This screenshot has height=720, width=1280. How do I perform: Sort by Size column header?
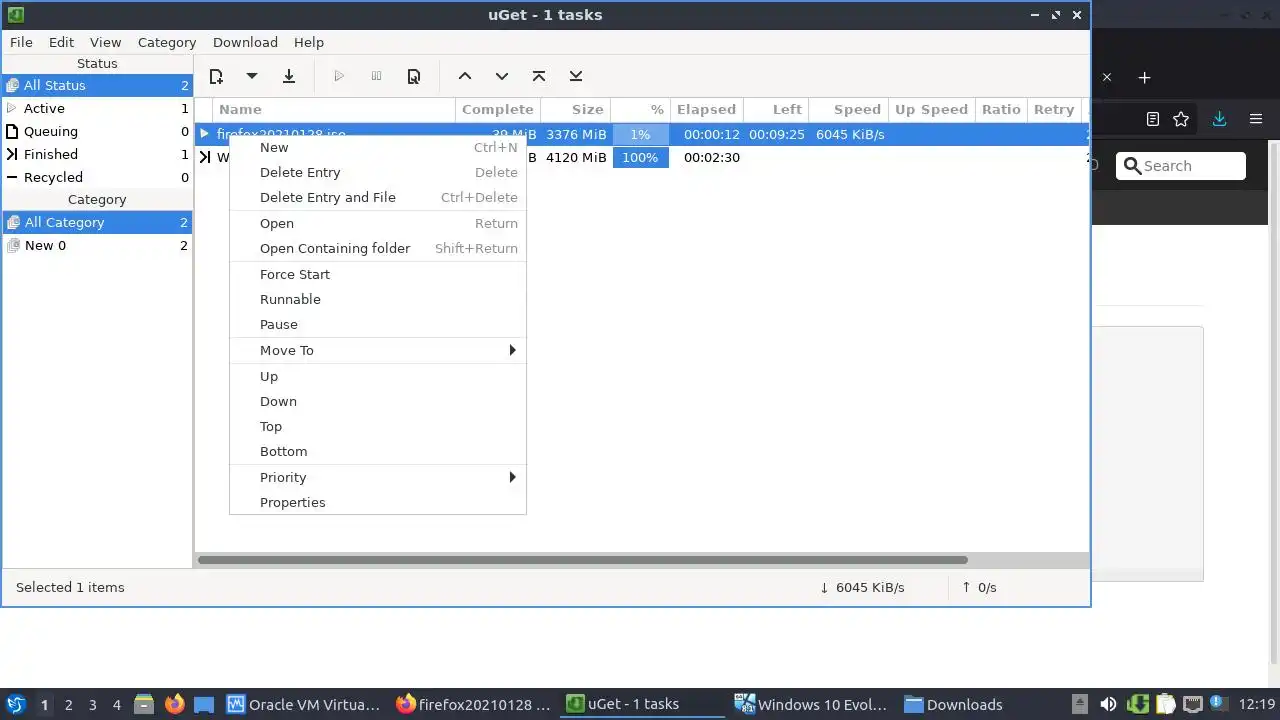[576, 109]
